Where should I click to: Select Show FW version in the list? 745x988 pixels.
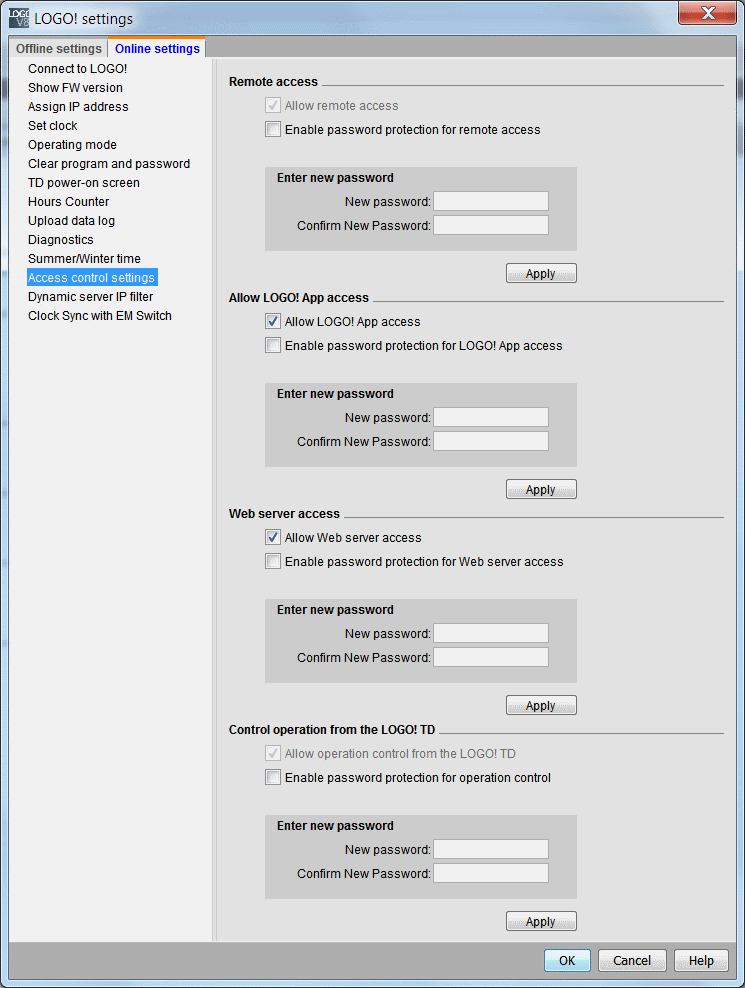(x=75, y=88)
